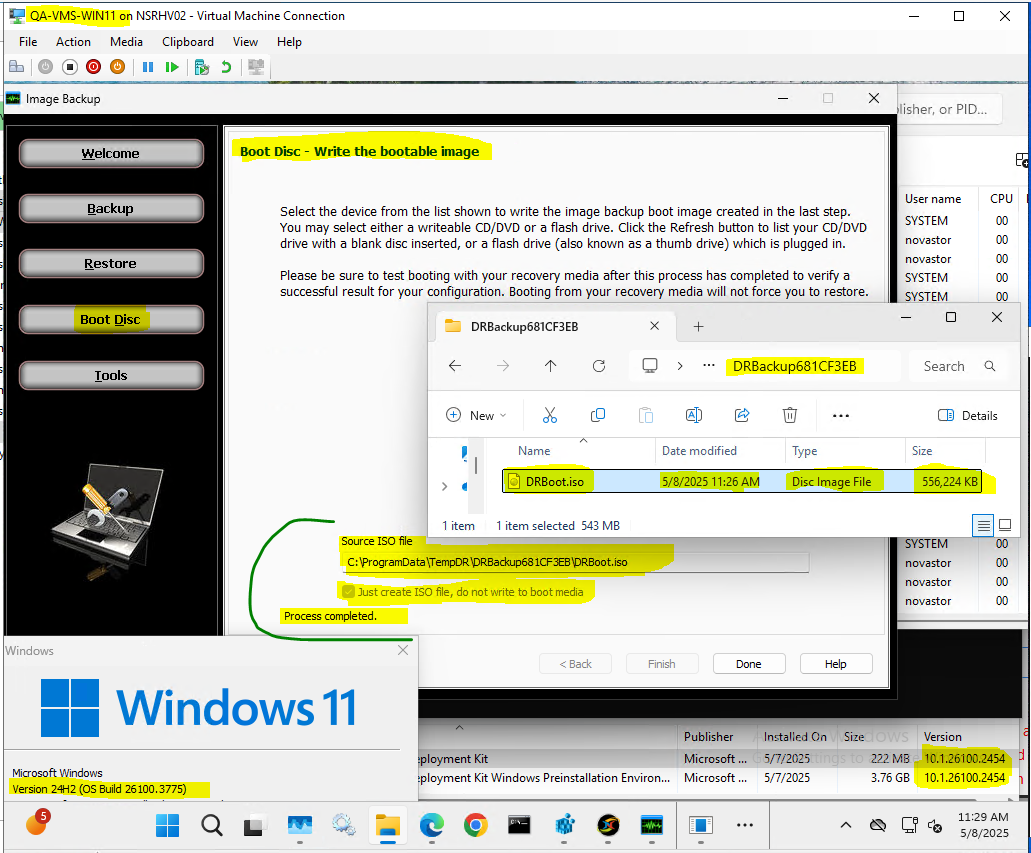This screenshot has height=853, width=1031.
Task: Click the '556,224 KB' size cell
Action: tap(949, 482)
